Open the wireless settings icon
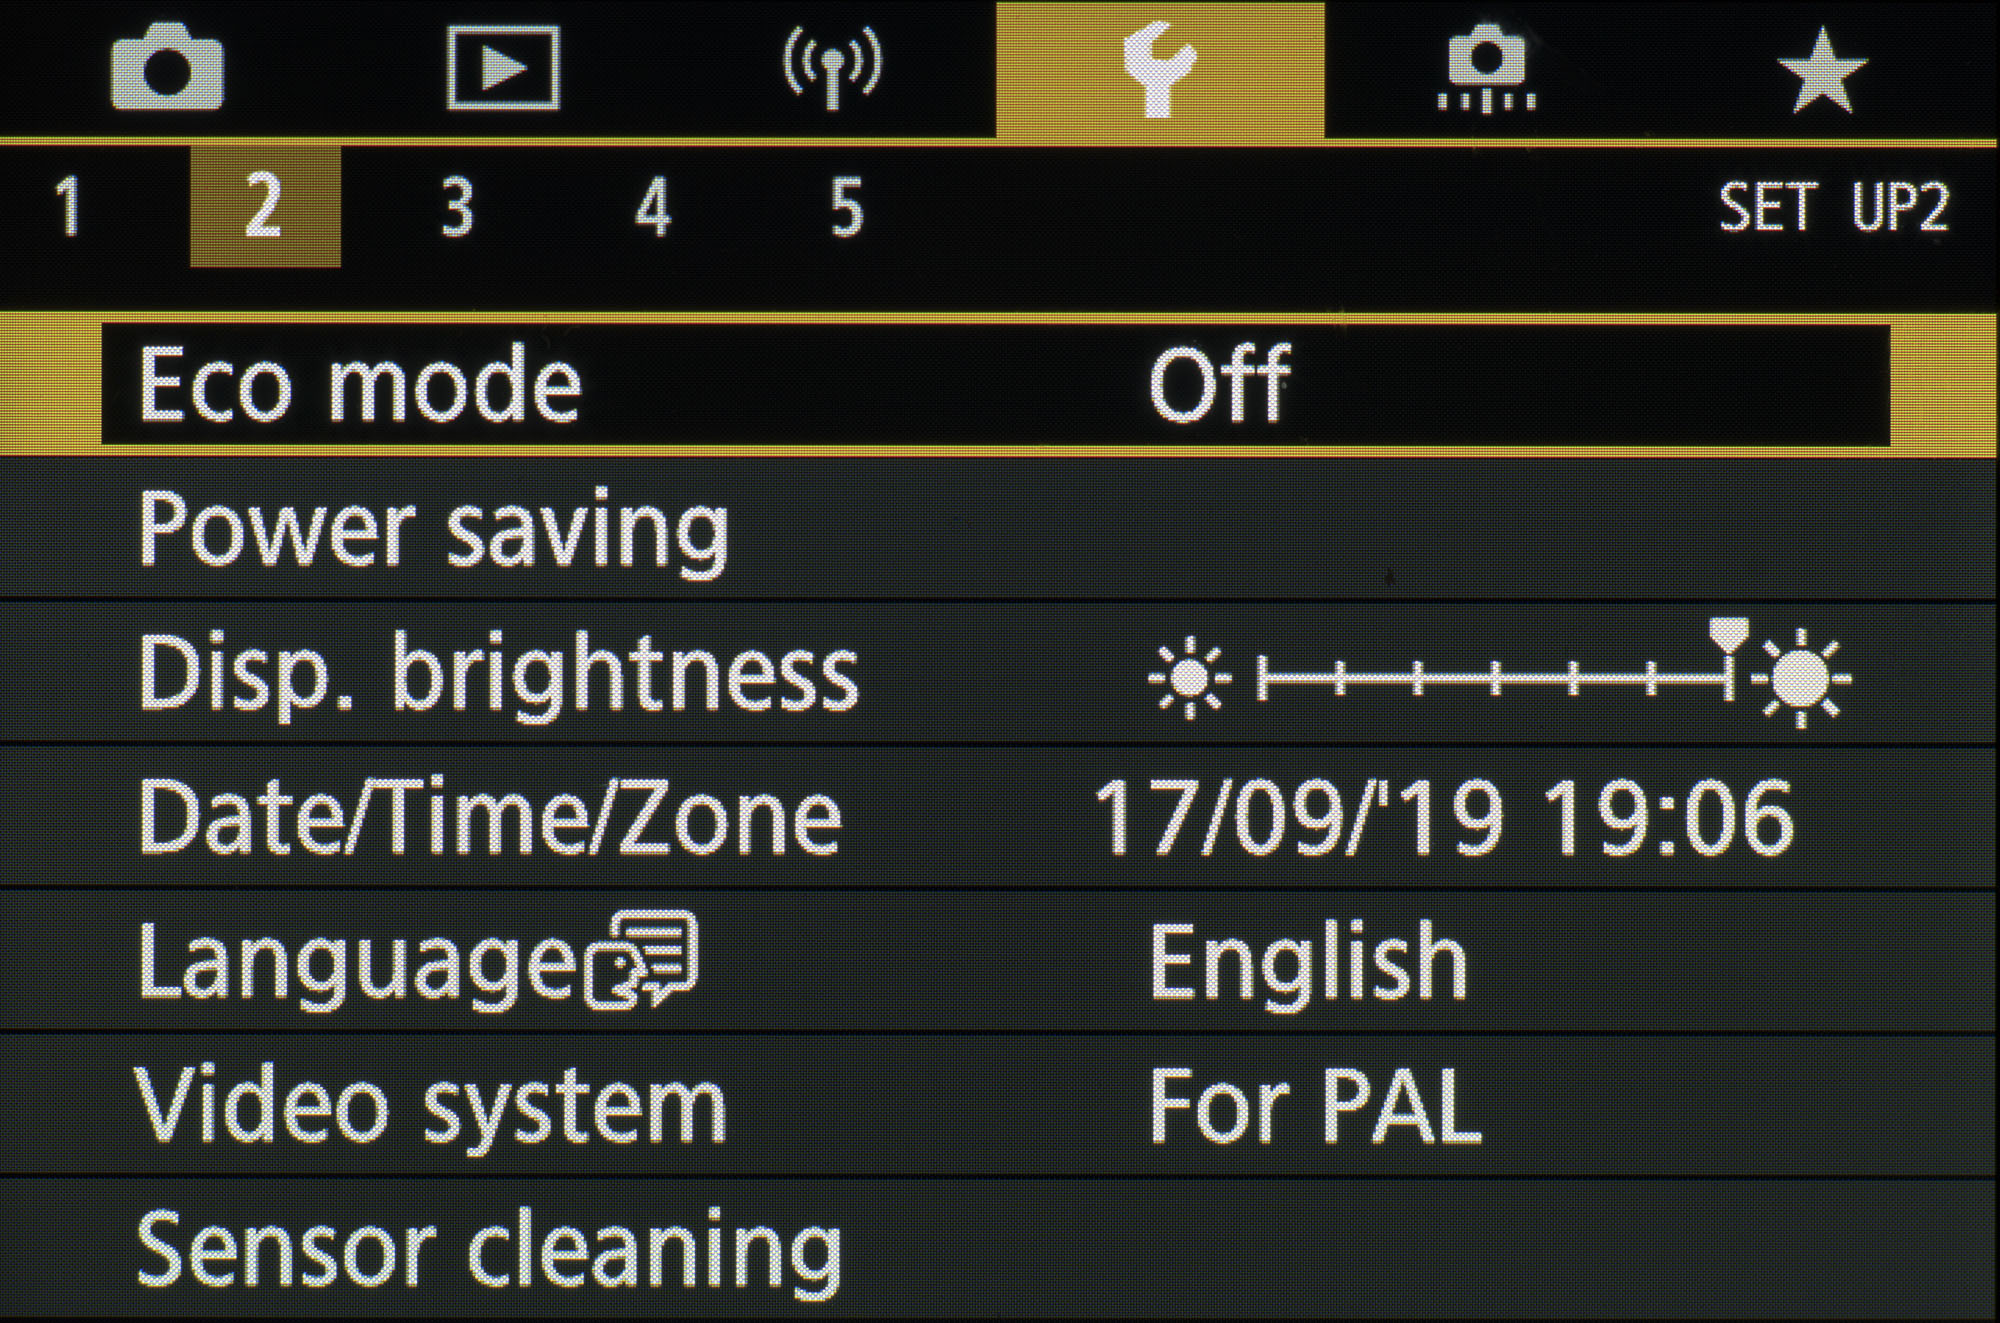This screenshot has width=2000, height=1323. click(x=831, y=68)
